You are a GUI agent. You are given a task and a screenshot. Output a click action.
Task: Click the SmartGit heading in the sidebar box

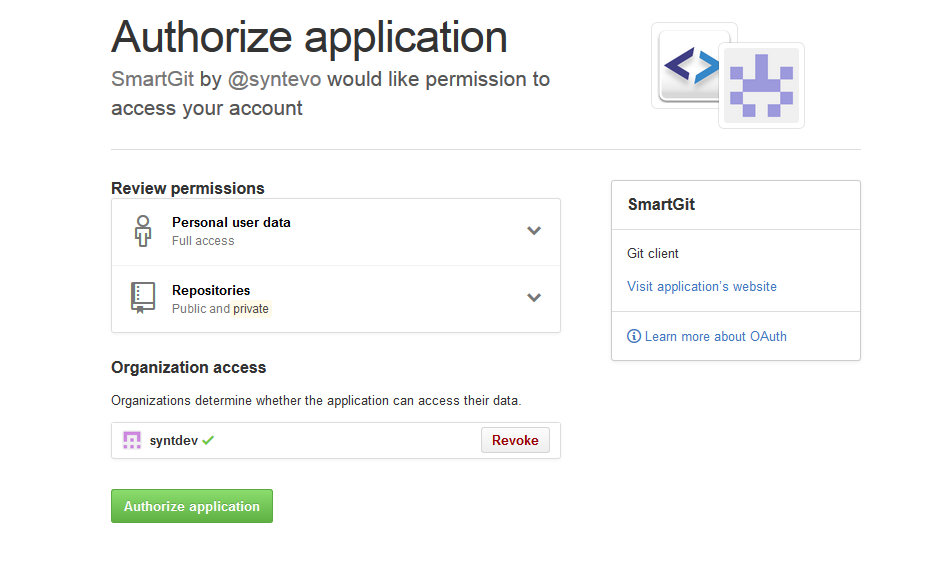pos(661,204)
